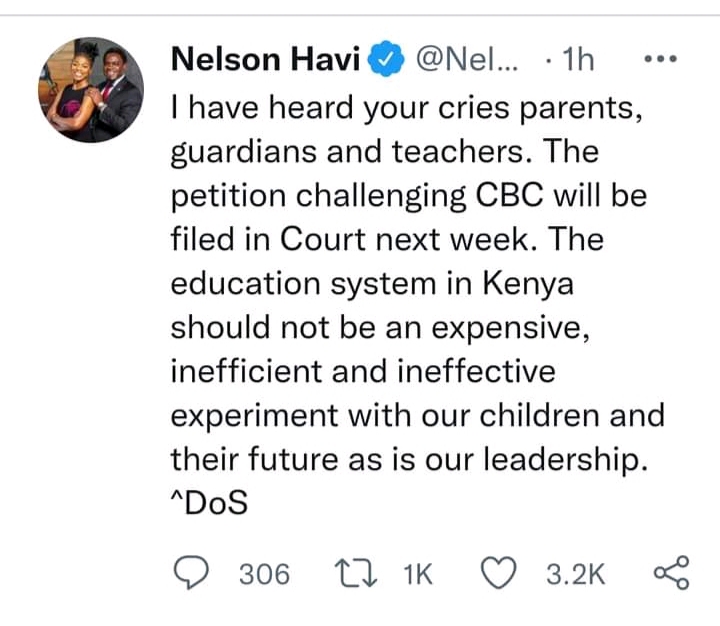The height and width of the screenshot is (626, 720).
Task: Click the 'inefficient and ineffective' line
Action: [x=363, y=372]
